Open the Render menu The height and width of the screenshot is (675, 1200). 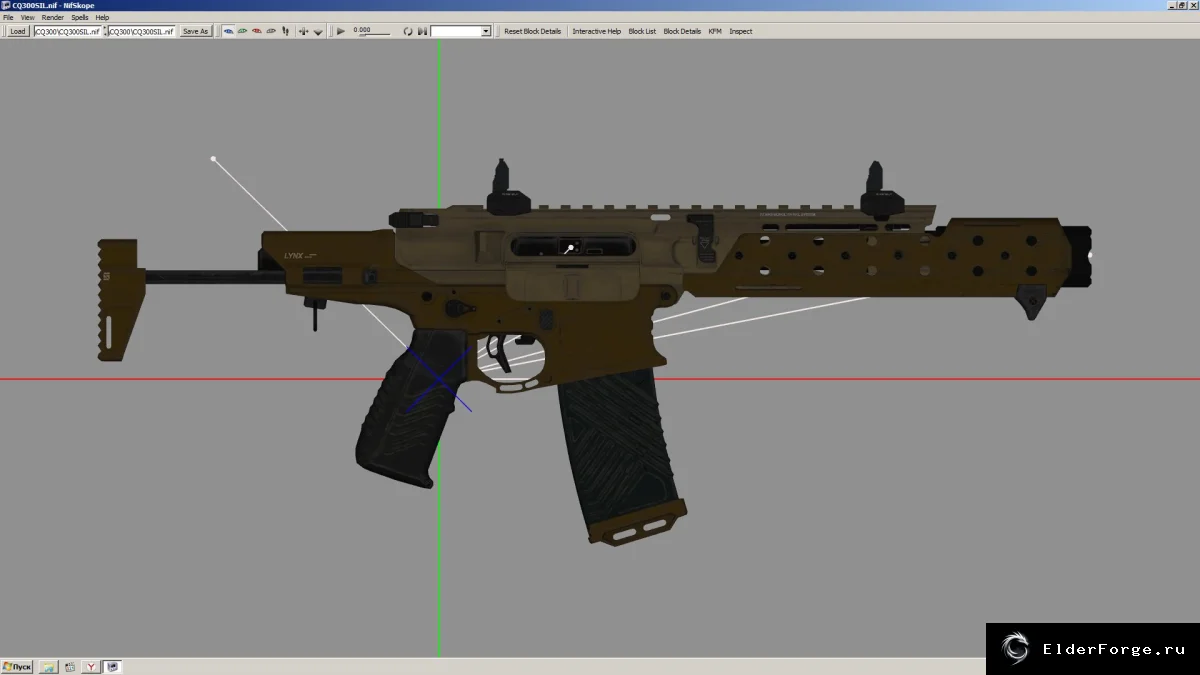(x=53, y=18)
